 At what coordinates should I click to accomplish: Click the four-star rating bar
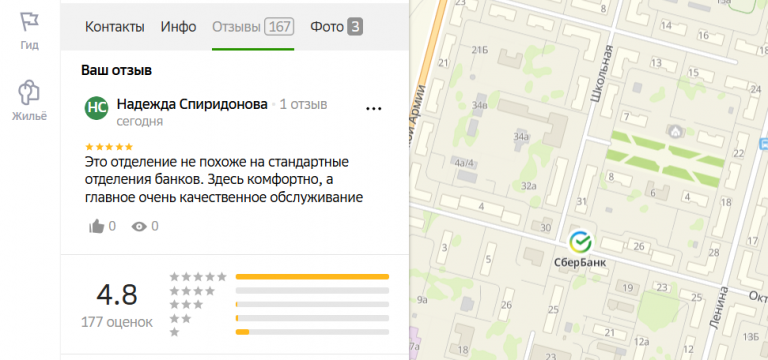(312, 290)
